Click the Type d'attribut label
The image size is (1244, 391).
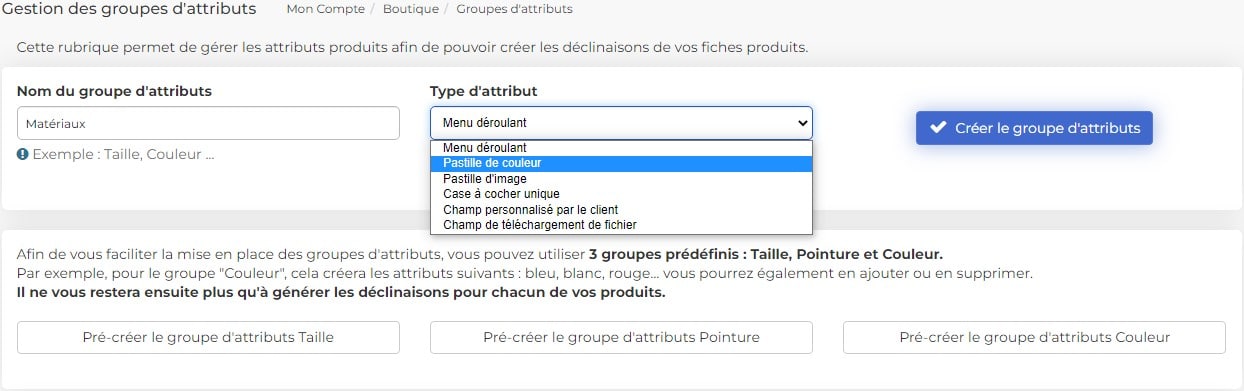tap(484, 91)
